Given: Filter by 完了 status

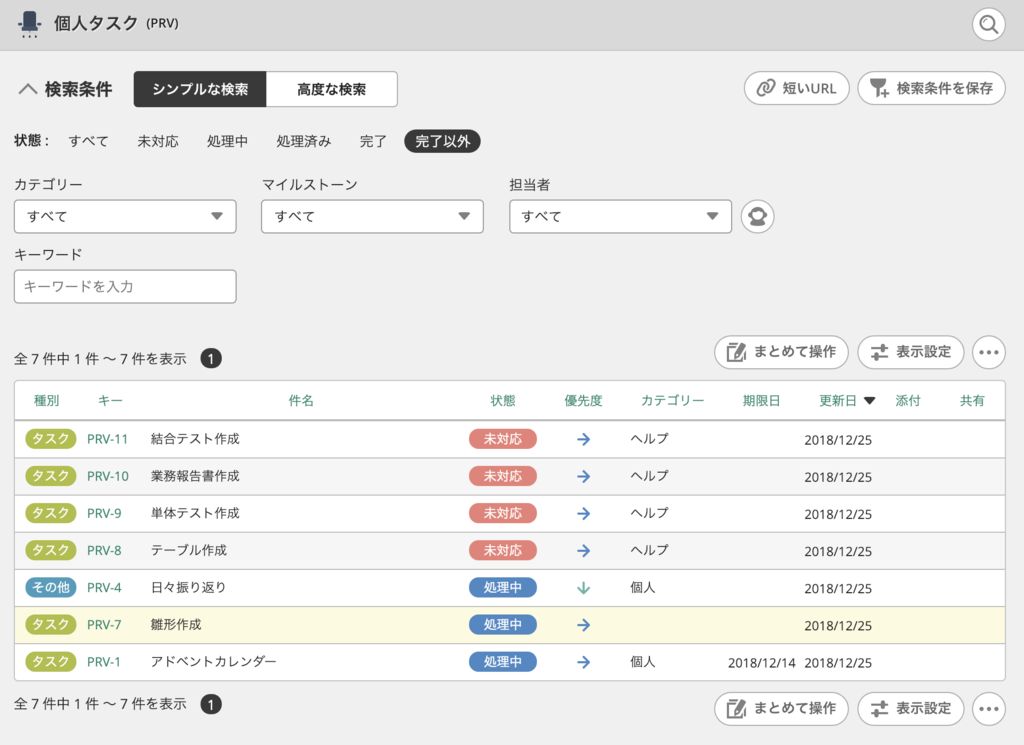Looking at the screenshot, I should pyautogui.click(x=373, y=141).
